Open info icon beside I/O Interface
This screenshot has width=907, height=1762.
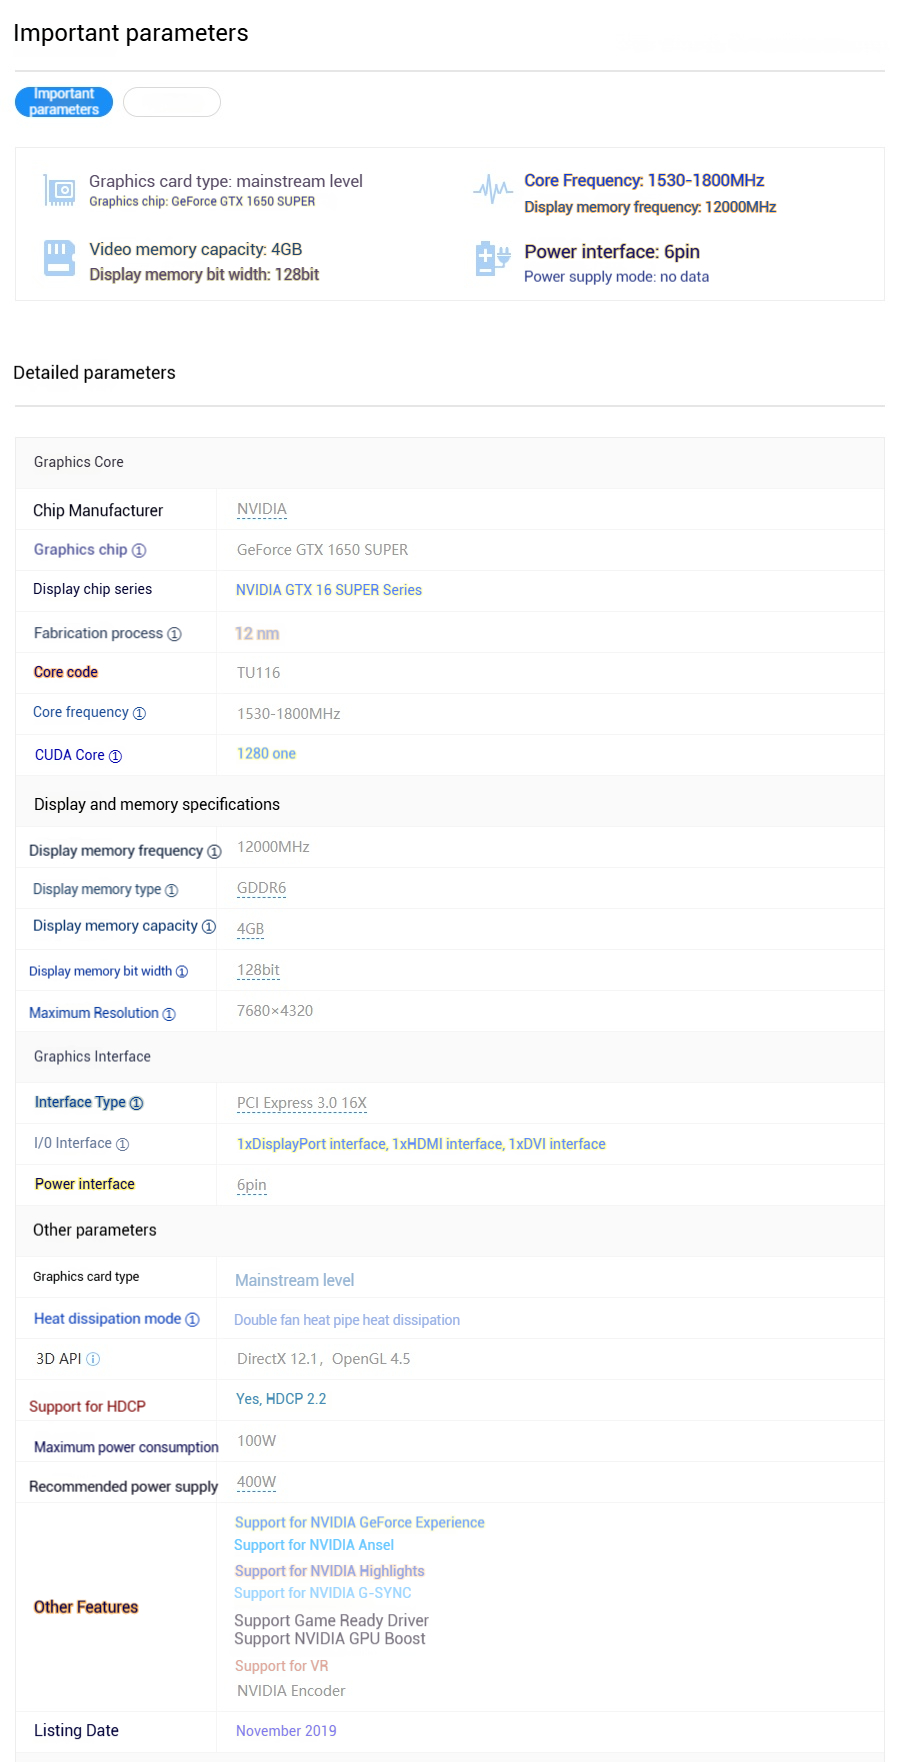tap(122, 1144)
